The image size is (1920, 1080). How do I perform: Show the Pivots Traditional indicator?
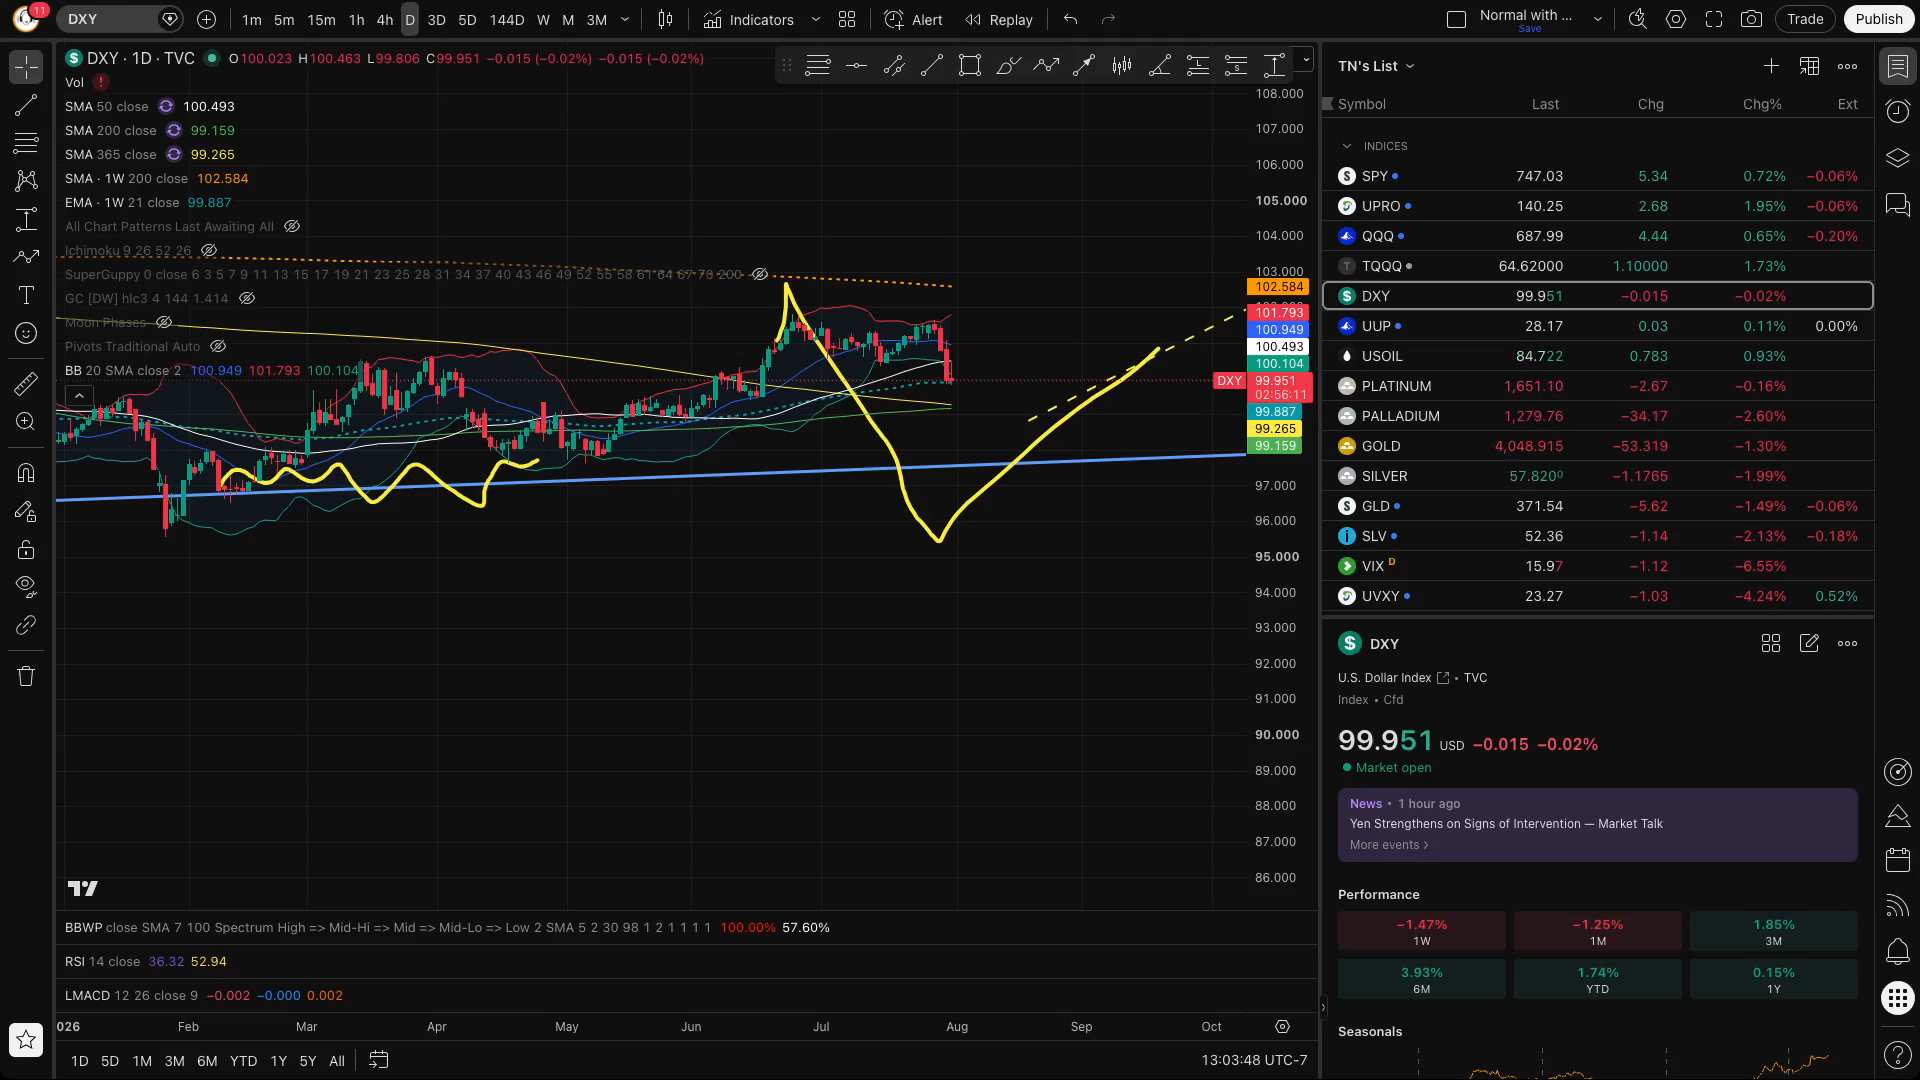click(x=218, y=347)
